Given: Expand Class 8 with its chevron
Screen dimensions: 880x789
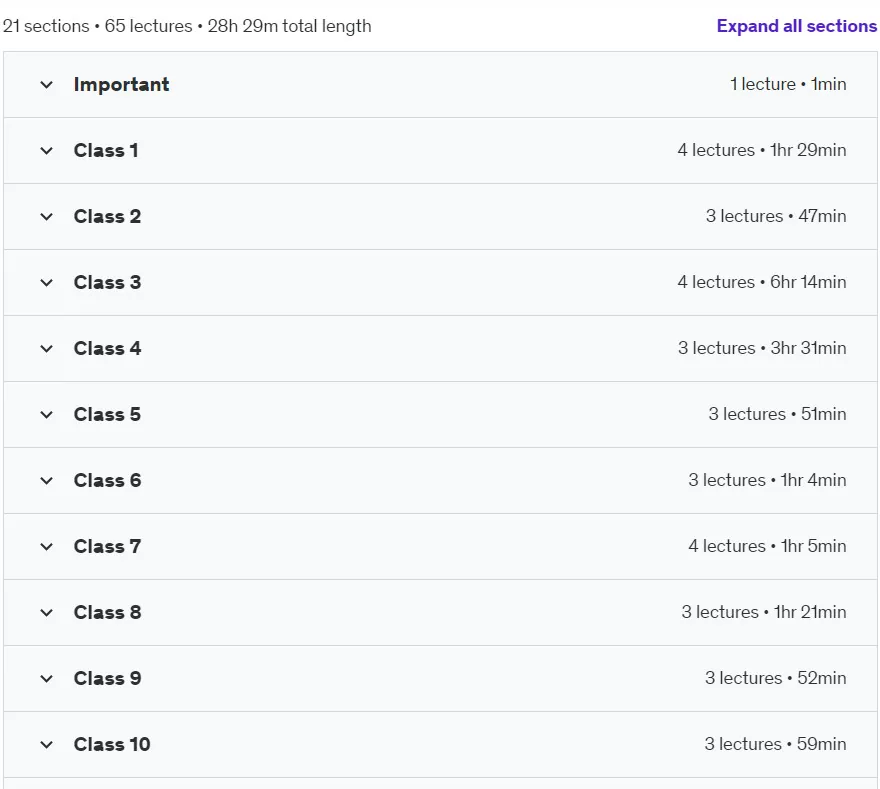Looking at the screenshot, I should (x=47, y=613).
